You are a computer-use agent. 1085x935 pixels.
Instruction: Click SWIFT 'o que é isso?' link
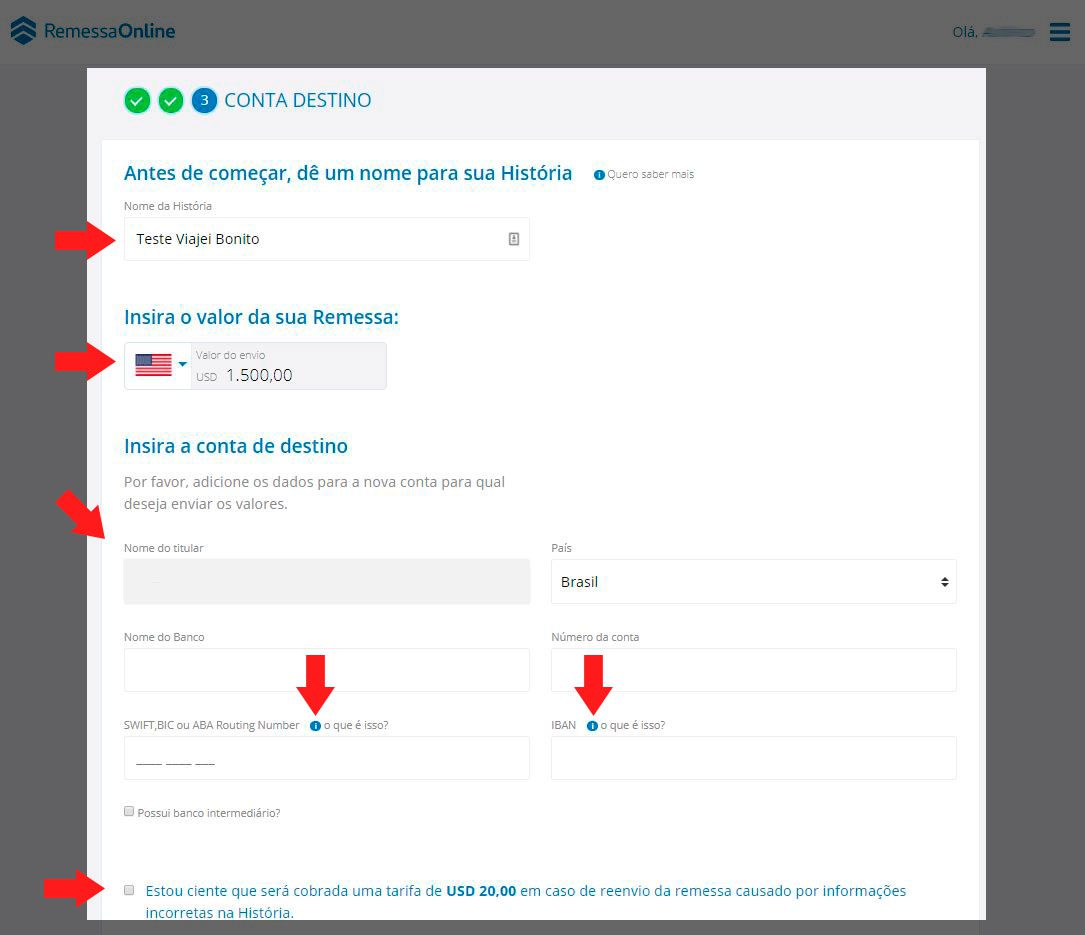point(356,725)
